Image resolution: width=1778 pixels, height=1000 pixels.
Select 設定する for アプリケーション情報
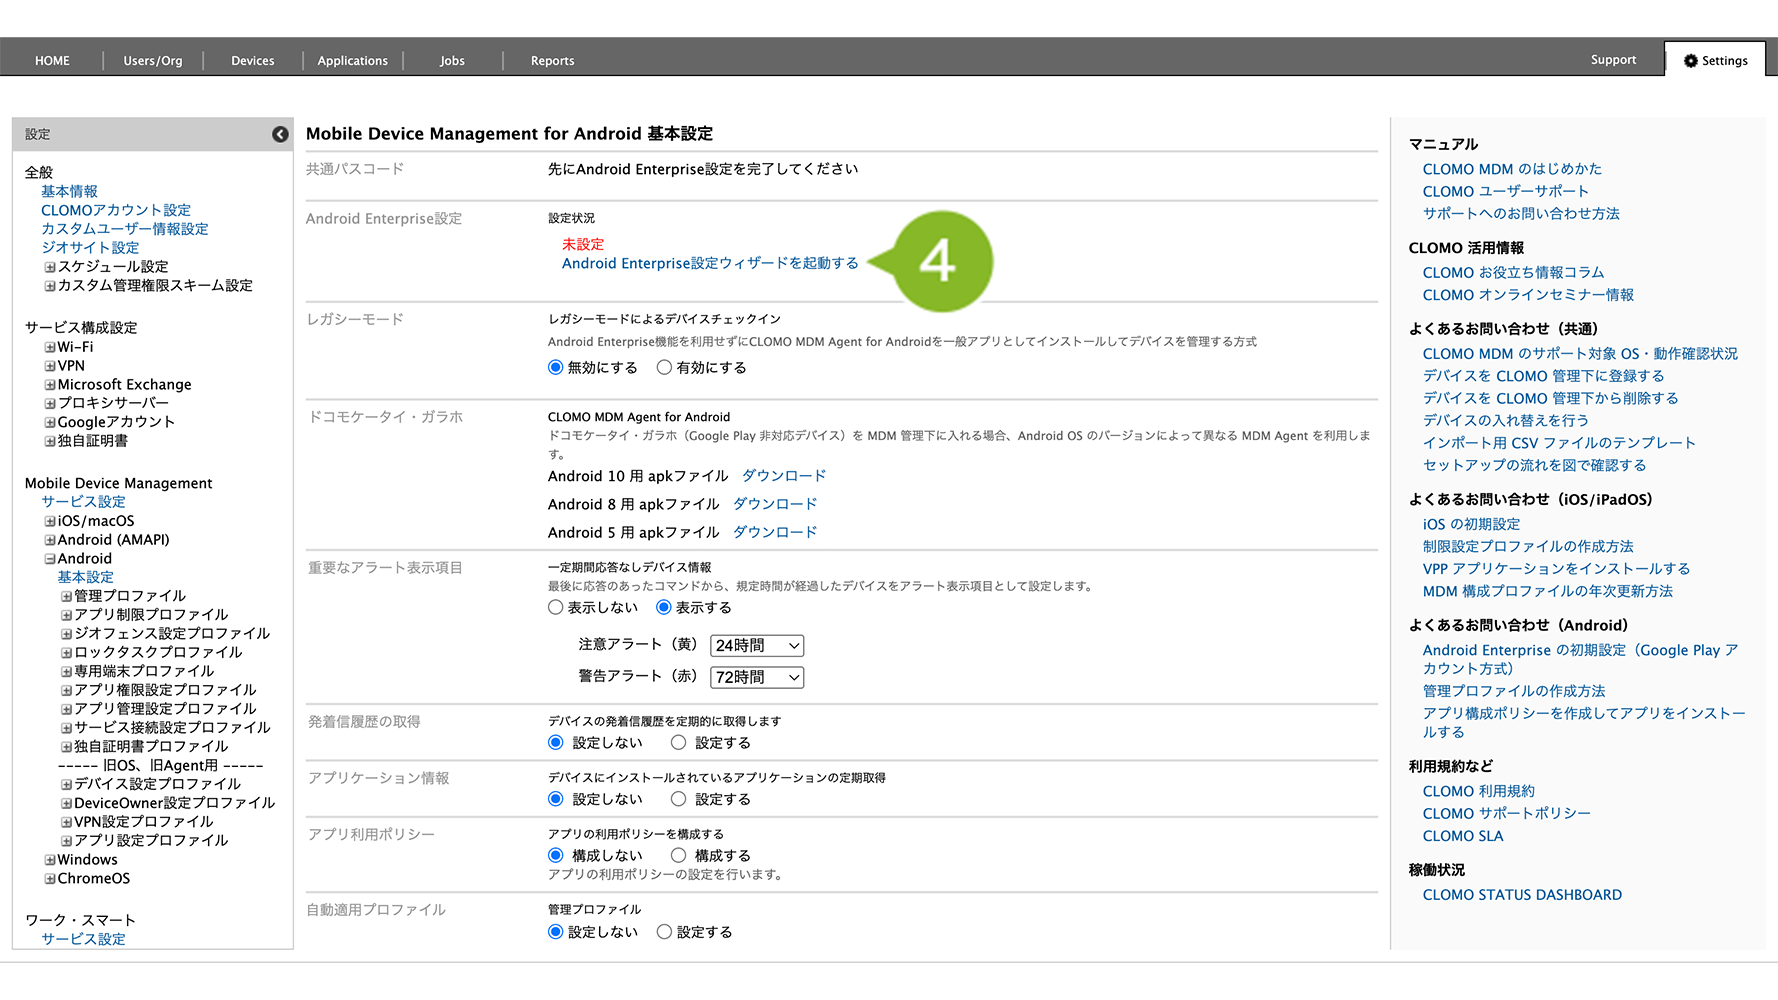tap(679, 799)
